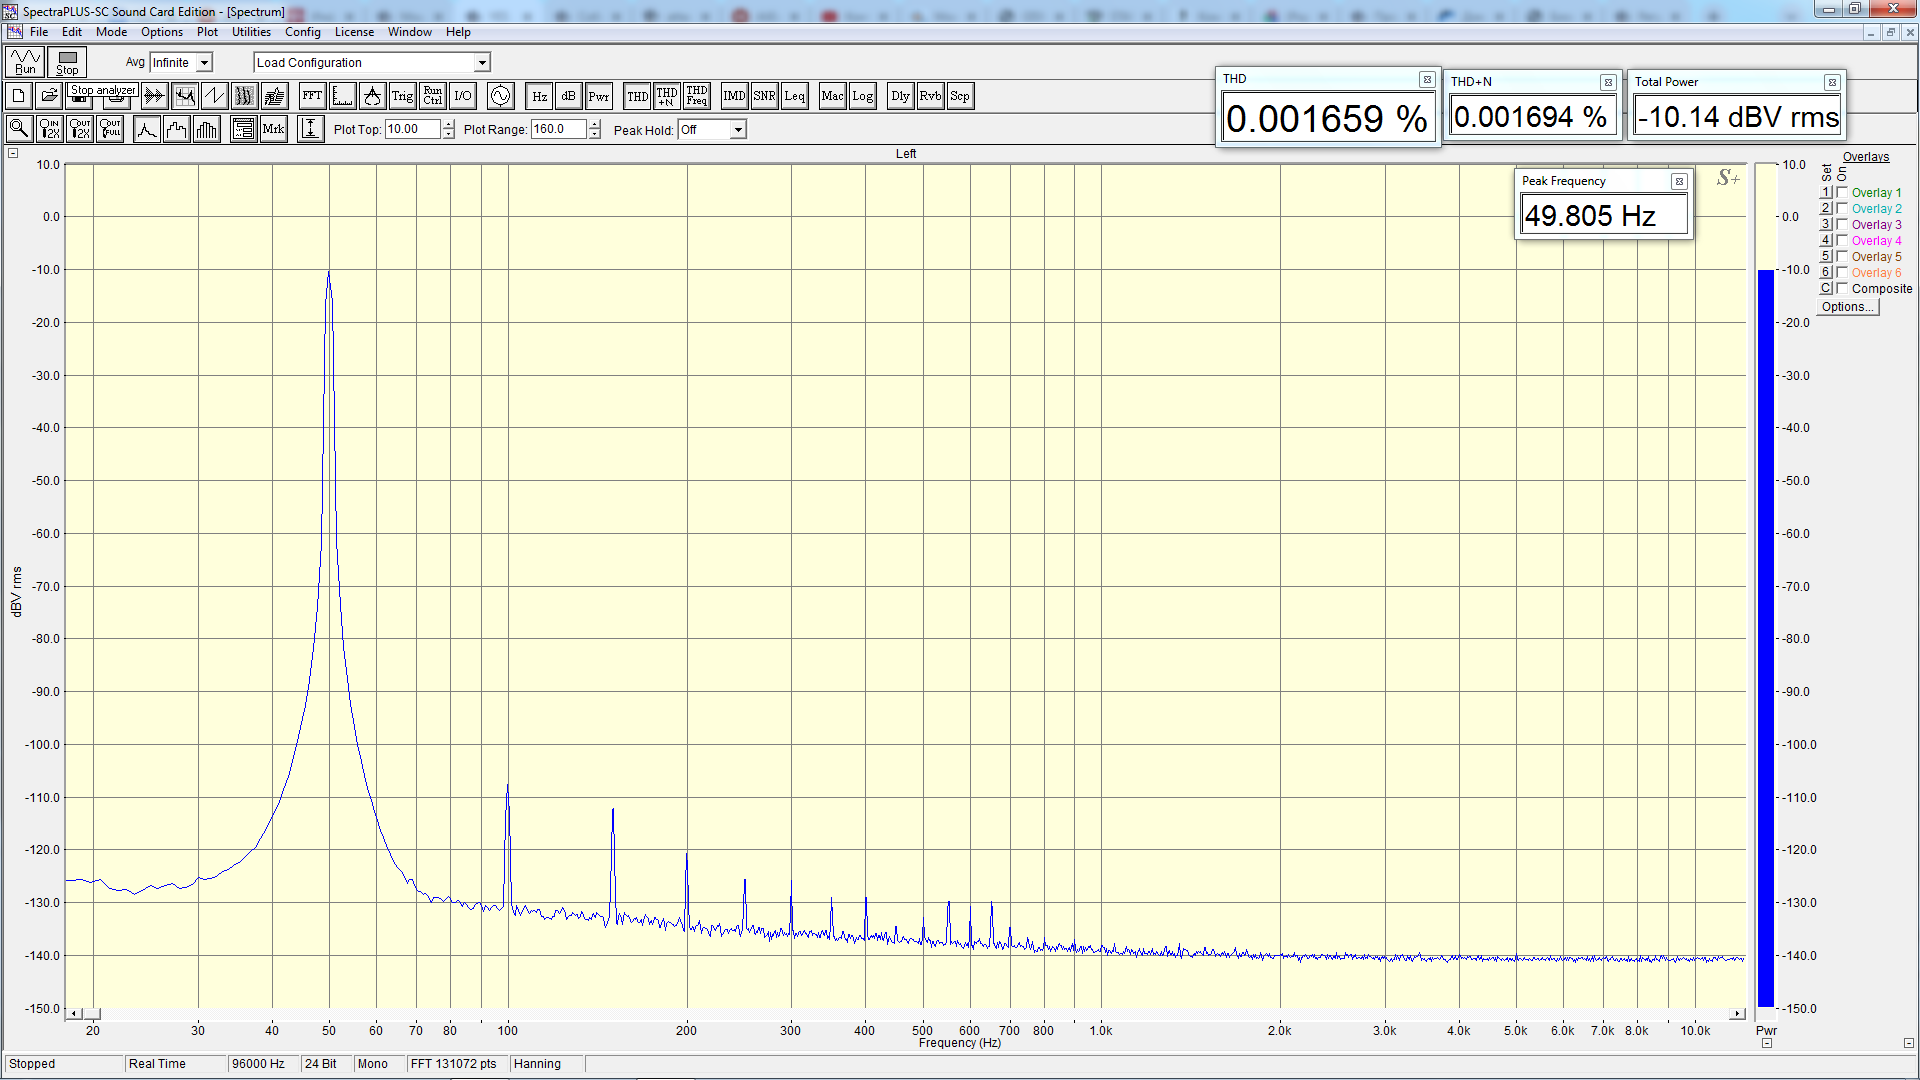Click inside the Plot Top field
Viewport: 1920px width, 1080px height.
click(x=411, y=130)
